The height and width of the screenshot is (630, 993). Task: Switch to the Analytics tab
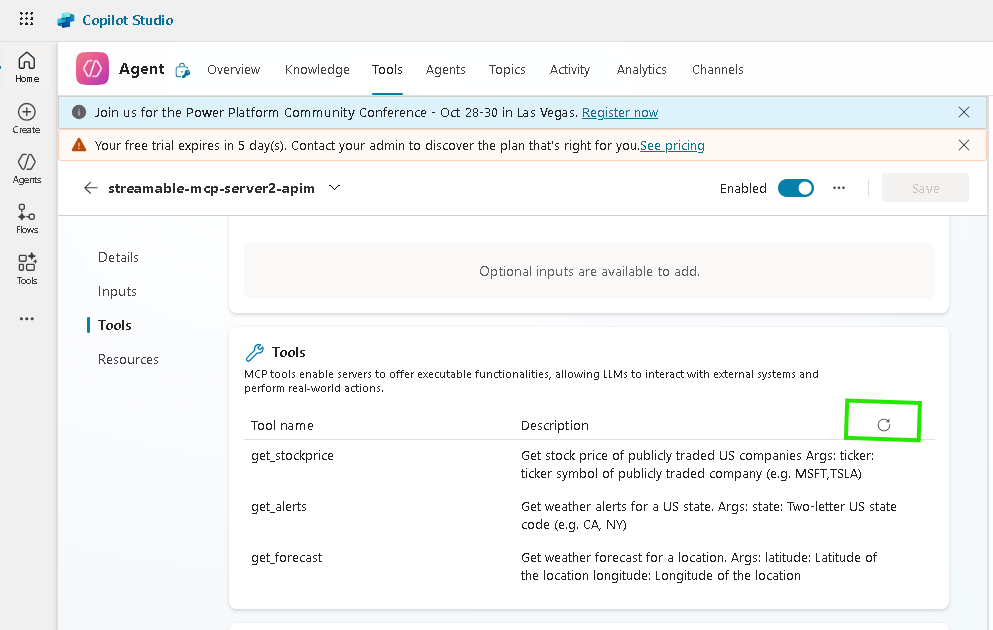coord(642,69)
